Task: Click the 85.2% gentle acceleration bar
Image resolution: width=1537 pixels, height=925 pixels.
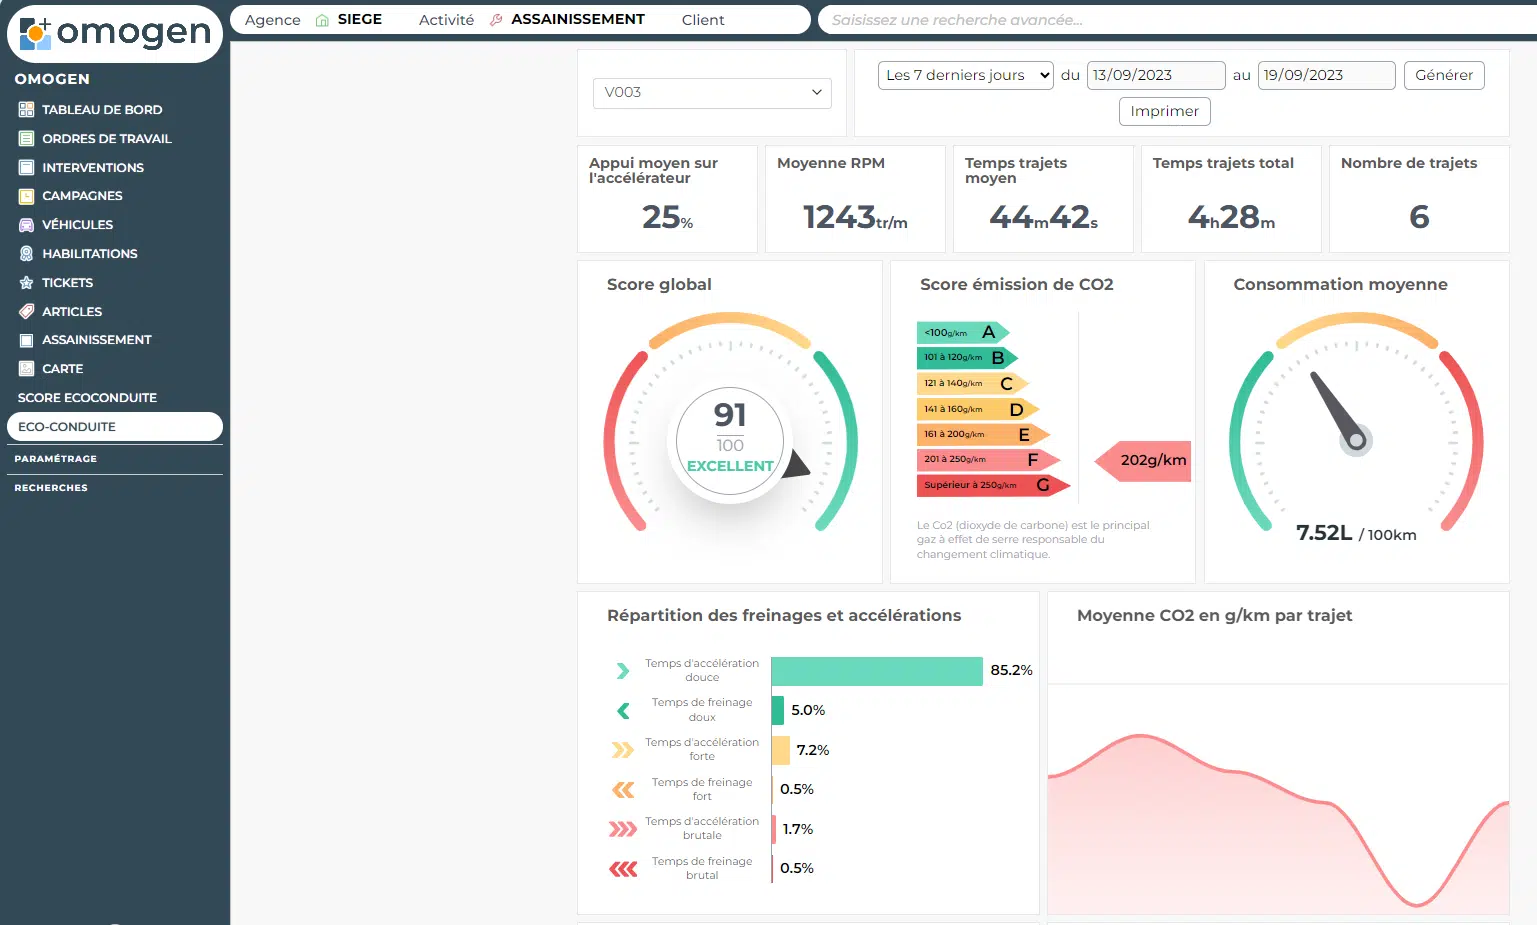Action: 877,672
